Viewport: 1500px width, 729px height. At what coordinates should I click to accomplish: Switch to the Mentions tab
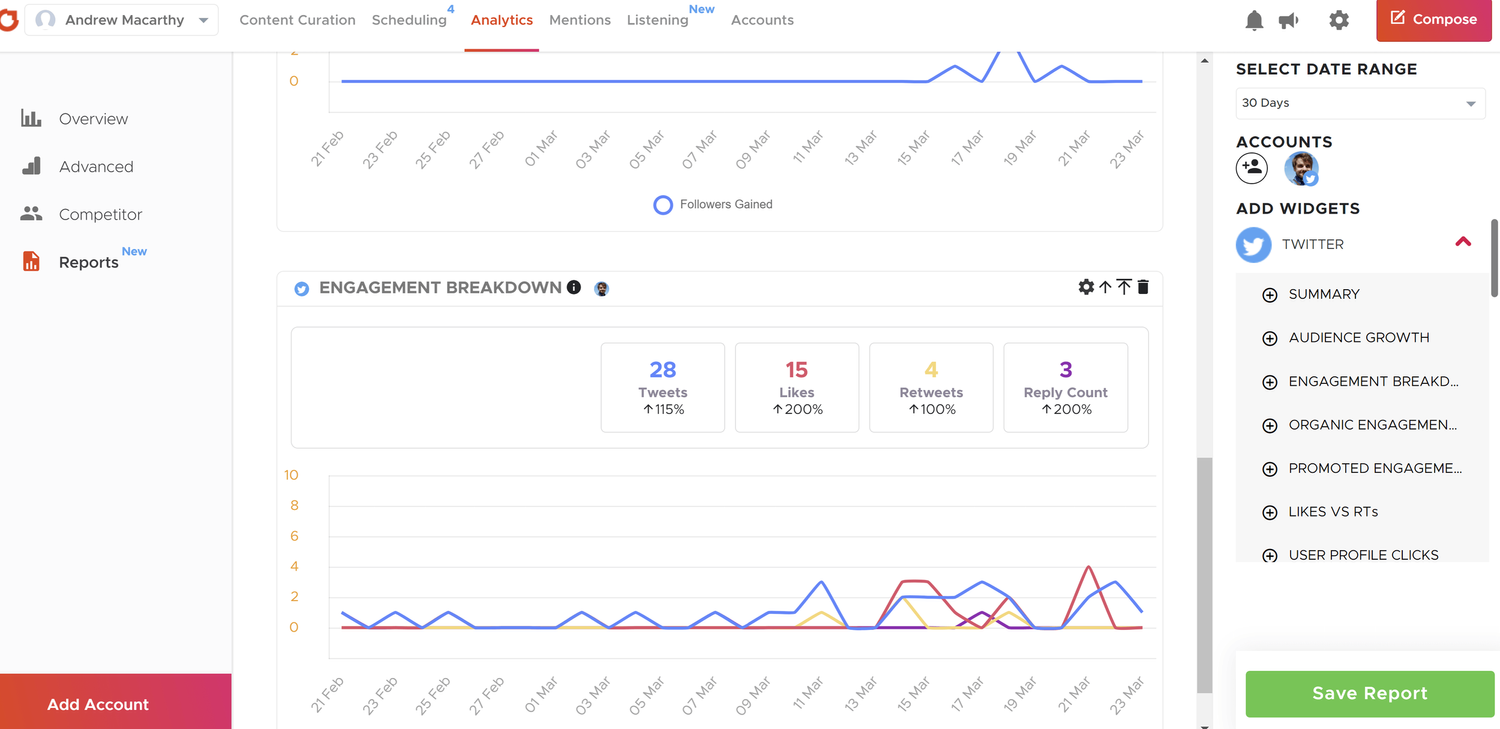tap(580, 19)
